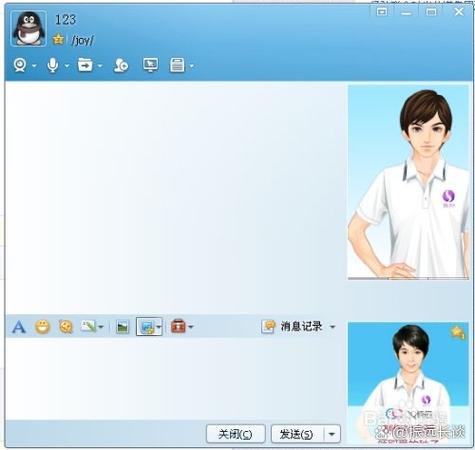
Task: Expand the 消息记录 dropdown arrow
Action: pos(332,327)
